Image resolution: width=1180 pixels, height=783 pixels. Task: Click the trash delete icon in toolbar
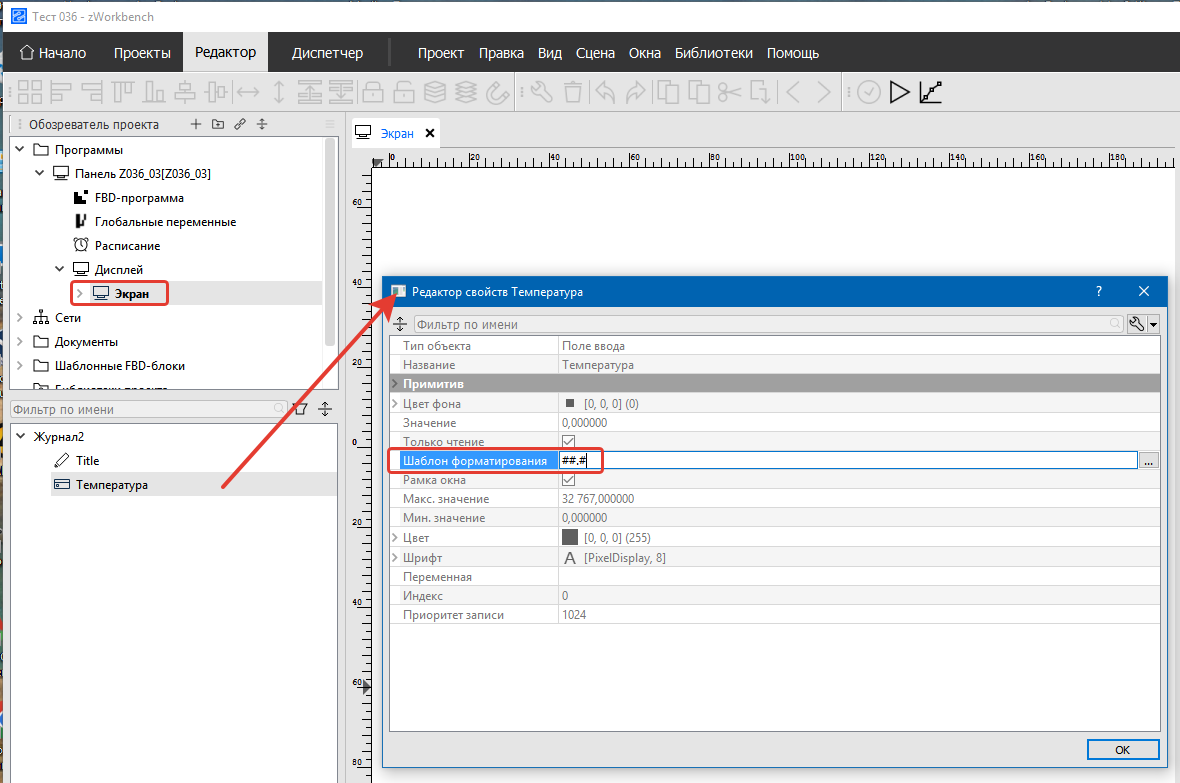(x=573, y=93)
